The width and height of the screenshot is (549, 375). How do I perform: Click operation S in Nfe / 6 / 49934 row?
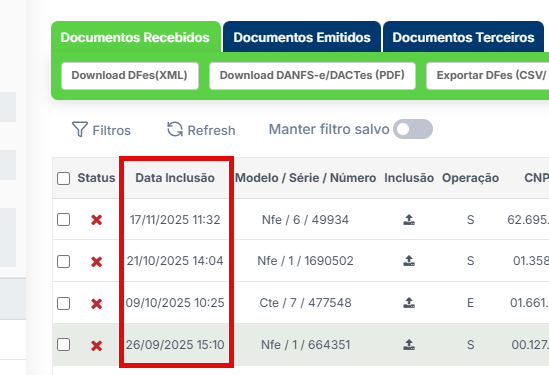470,220
